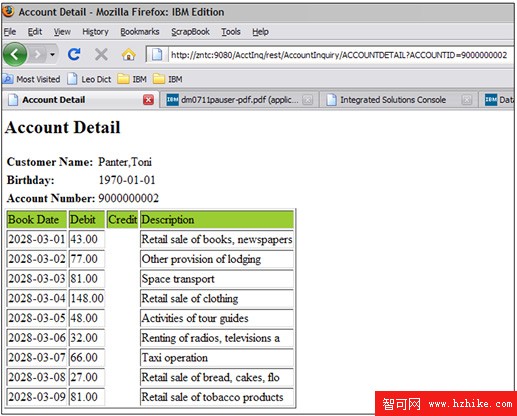The image size is (517, 416).
Task: Select the Retail sale of bread, cakes cell
Action: tap(217, 377)
